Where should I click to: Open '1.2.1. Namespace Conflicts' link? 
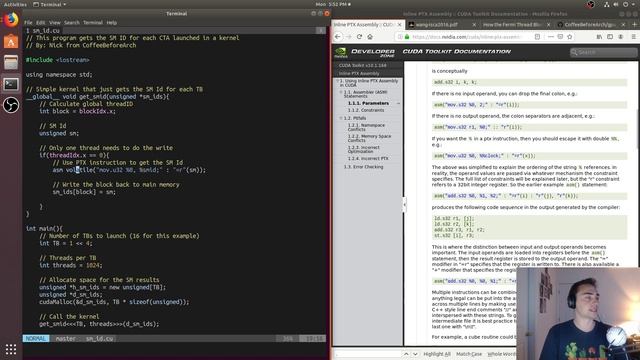click(x=366, y=127)
